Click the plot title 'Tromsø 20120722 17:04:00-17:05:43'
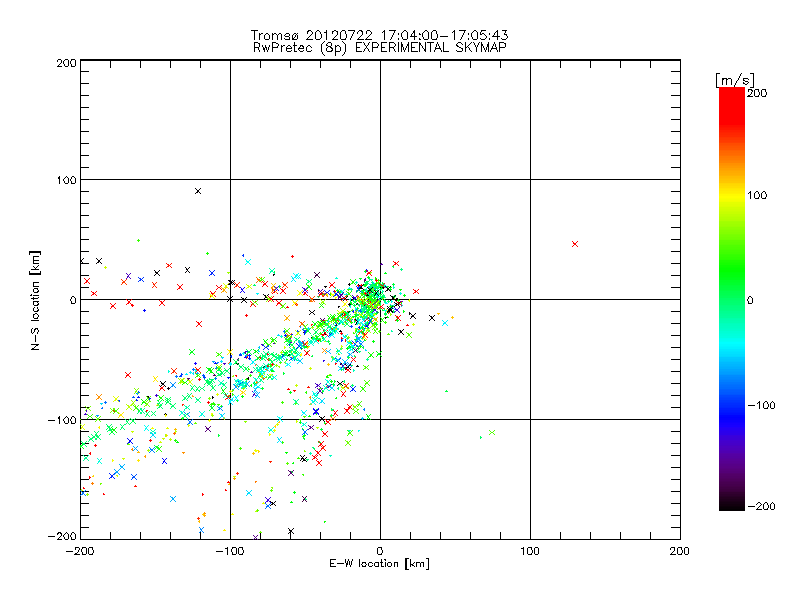Screen dimensions: 800x600 (x=379, y=35)
